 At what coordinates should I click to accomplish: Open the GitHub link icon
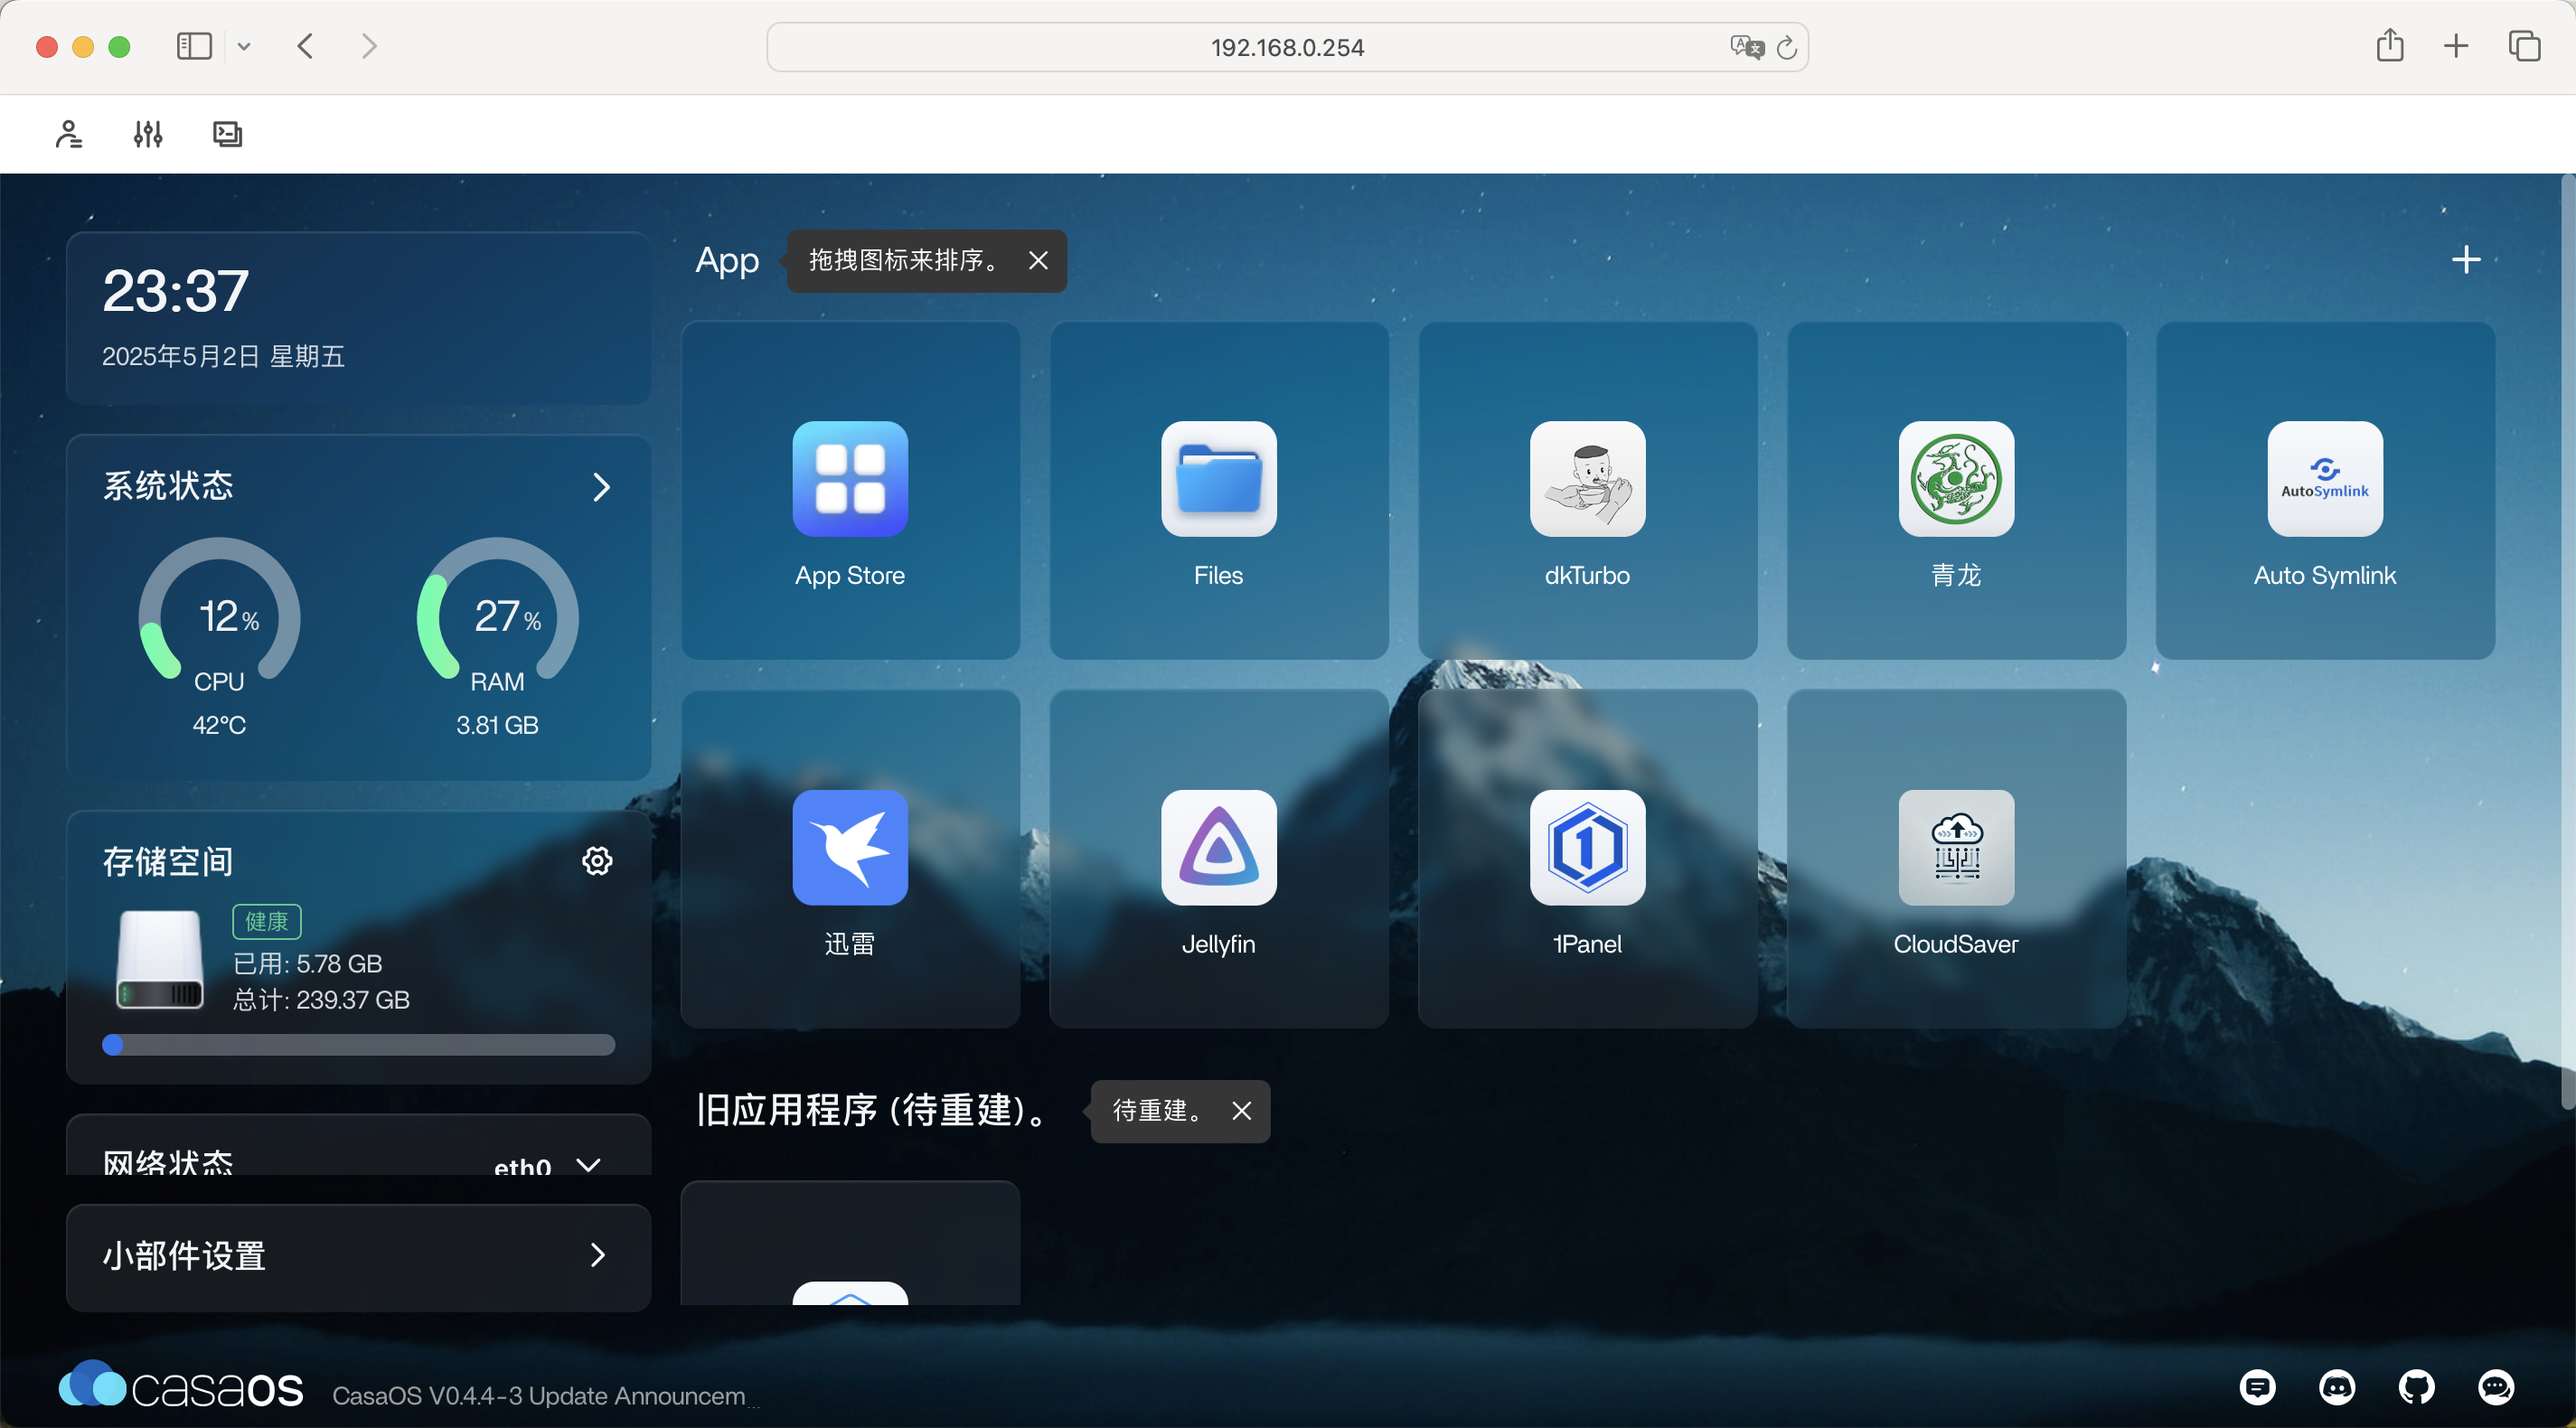click(x=2416, y=1387)
